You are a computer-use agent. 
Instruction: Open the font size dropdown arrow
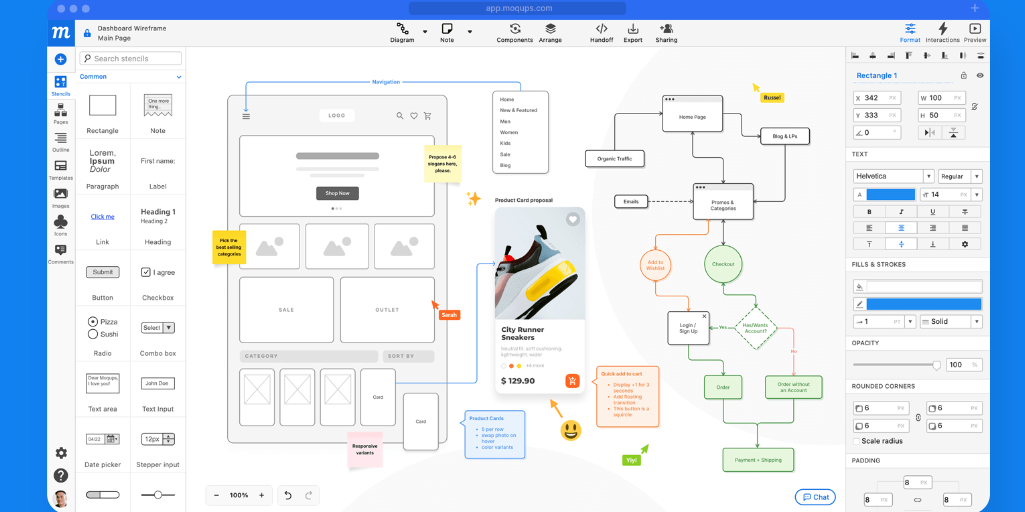pyautogui.click(x=977, y=195)
